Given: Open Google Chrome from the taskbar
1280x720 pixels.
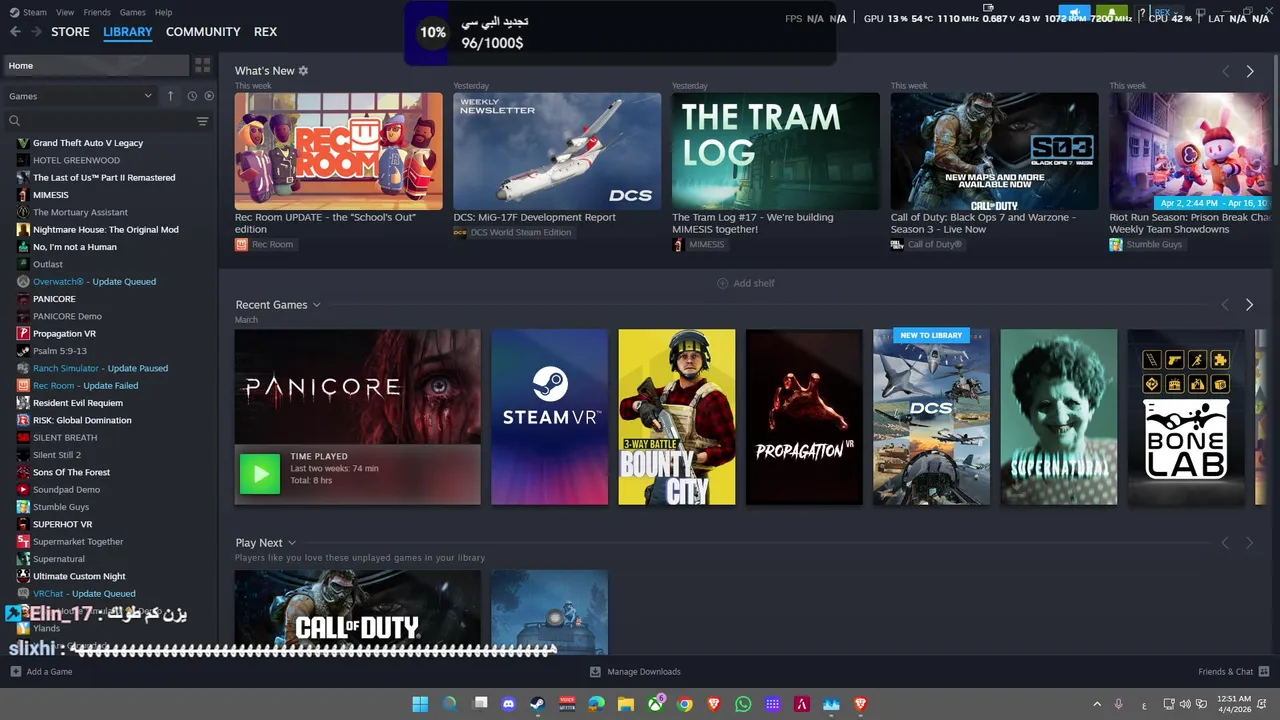Looking at the screenshot, I should pos(684,704).
